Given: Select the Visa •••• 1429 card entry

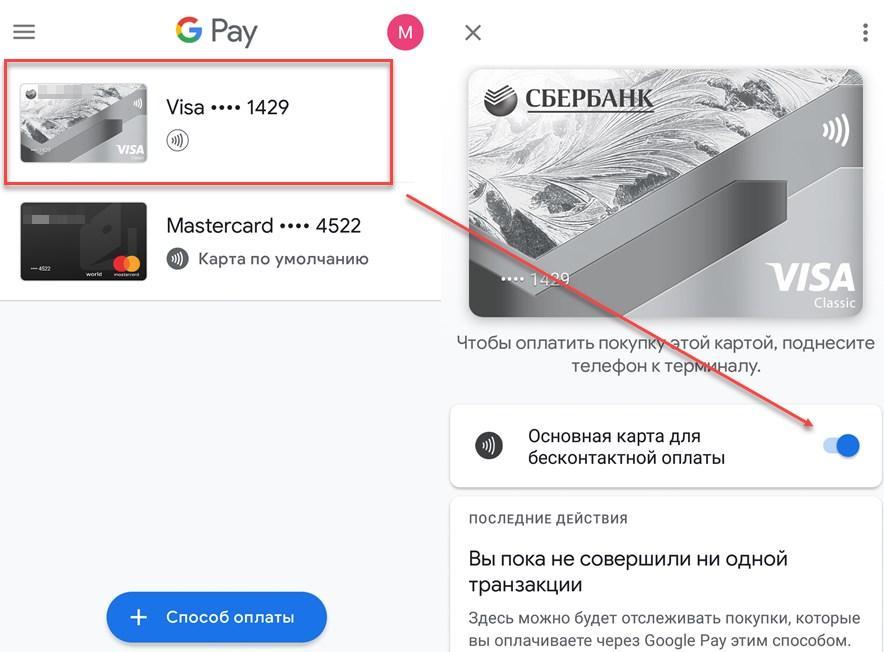Looking at the screenshot, I should pos(198,122).
